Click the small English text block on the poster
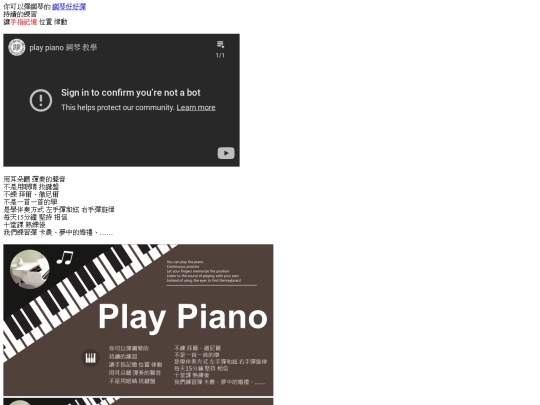The width and height of the screenshot is (540, 405). coord(204,271)
